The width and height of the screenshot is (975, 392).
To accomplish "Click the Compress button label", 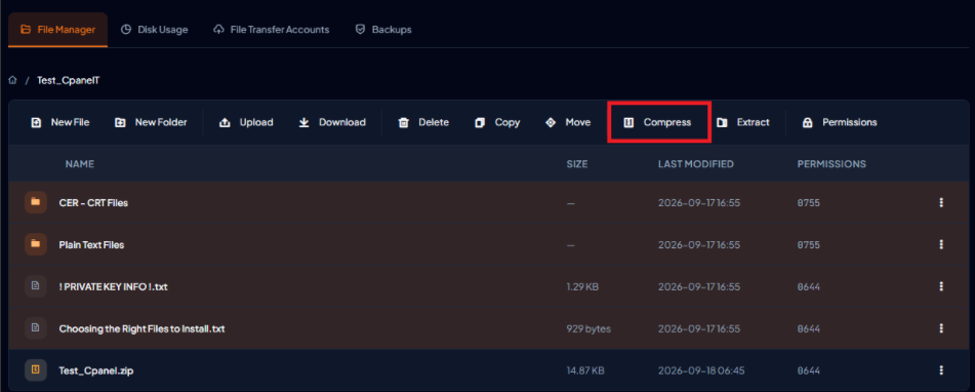I will [667, 123].
